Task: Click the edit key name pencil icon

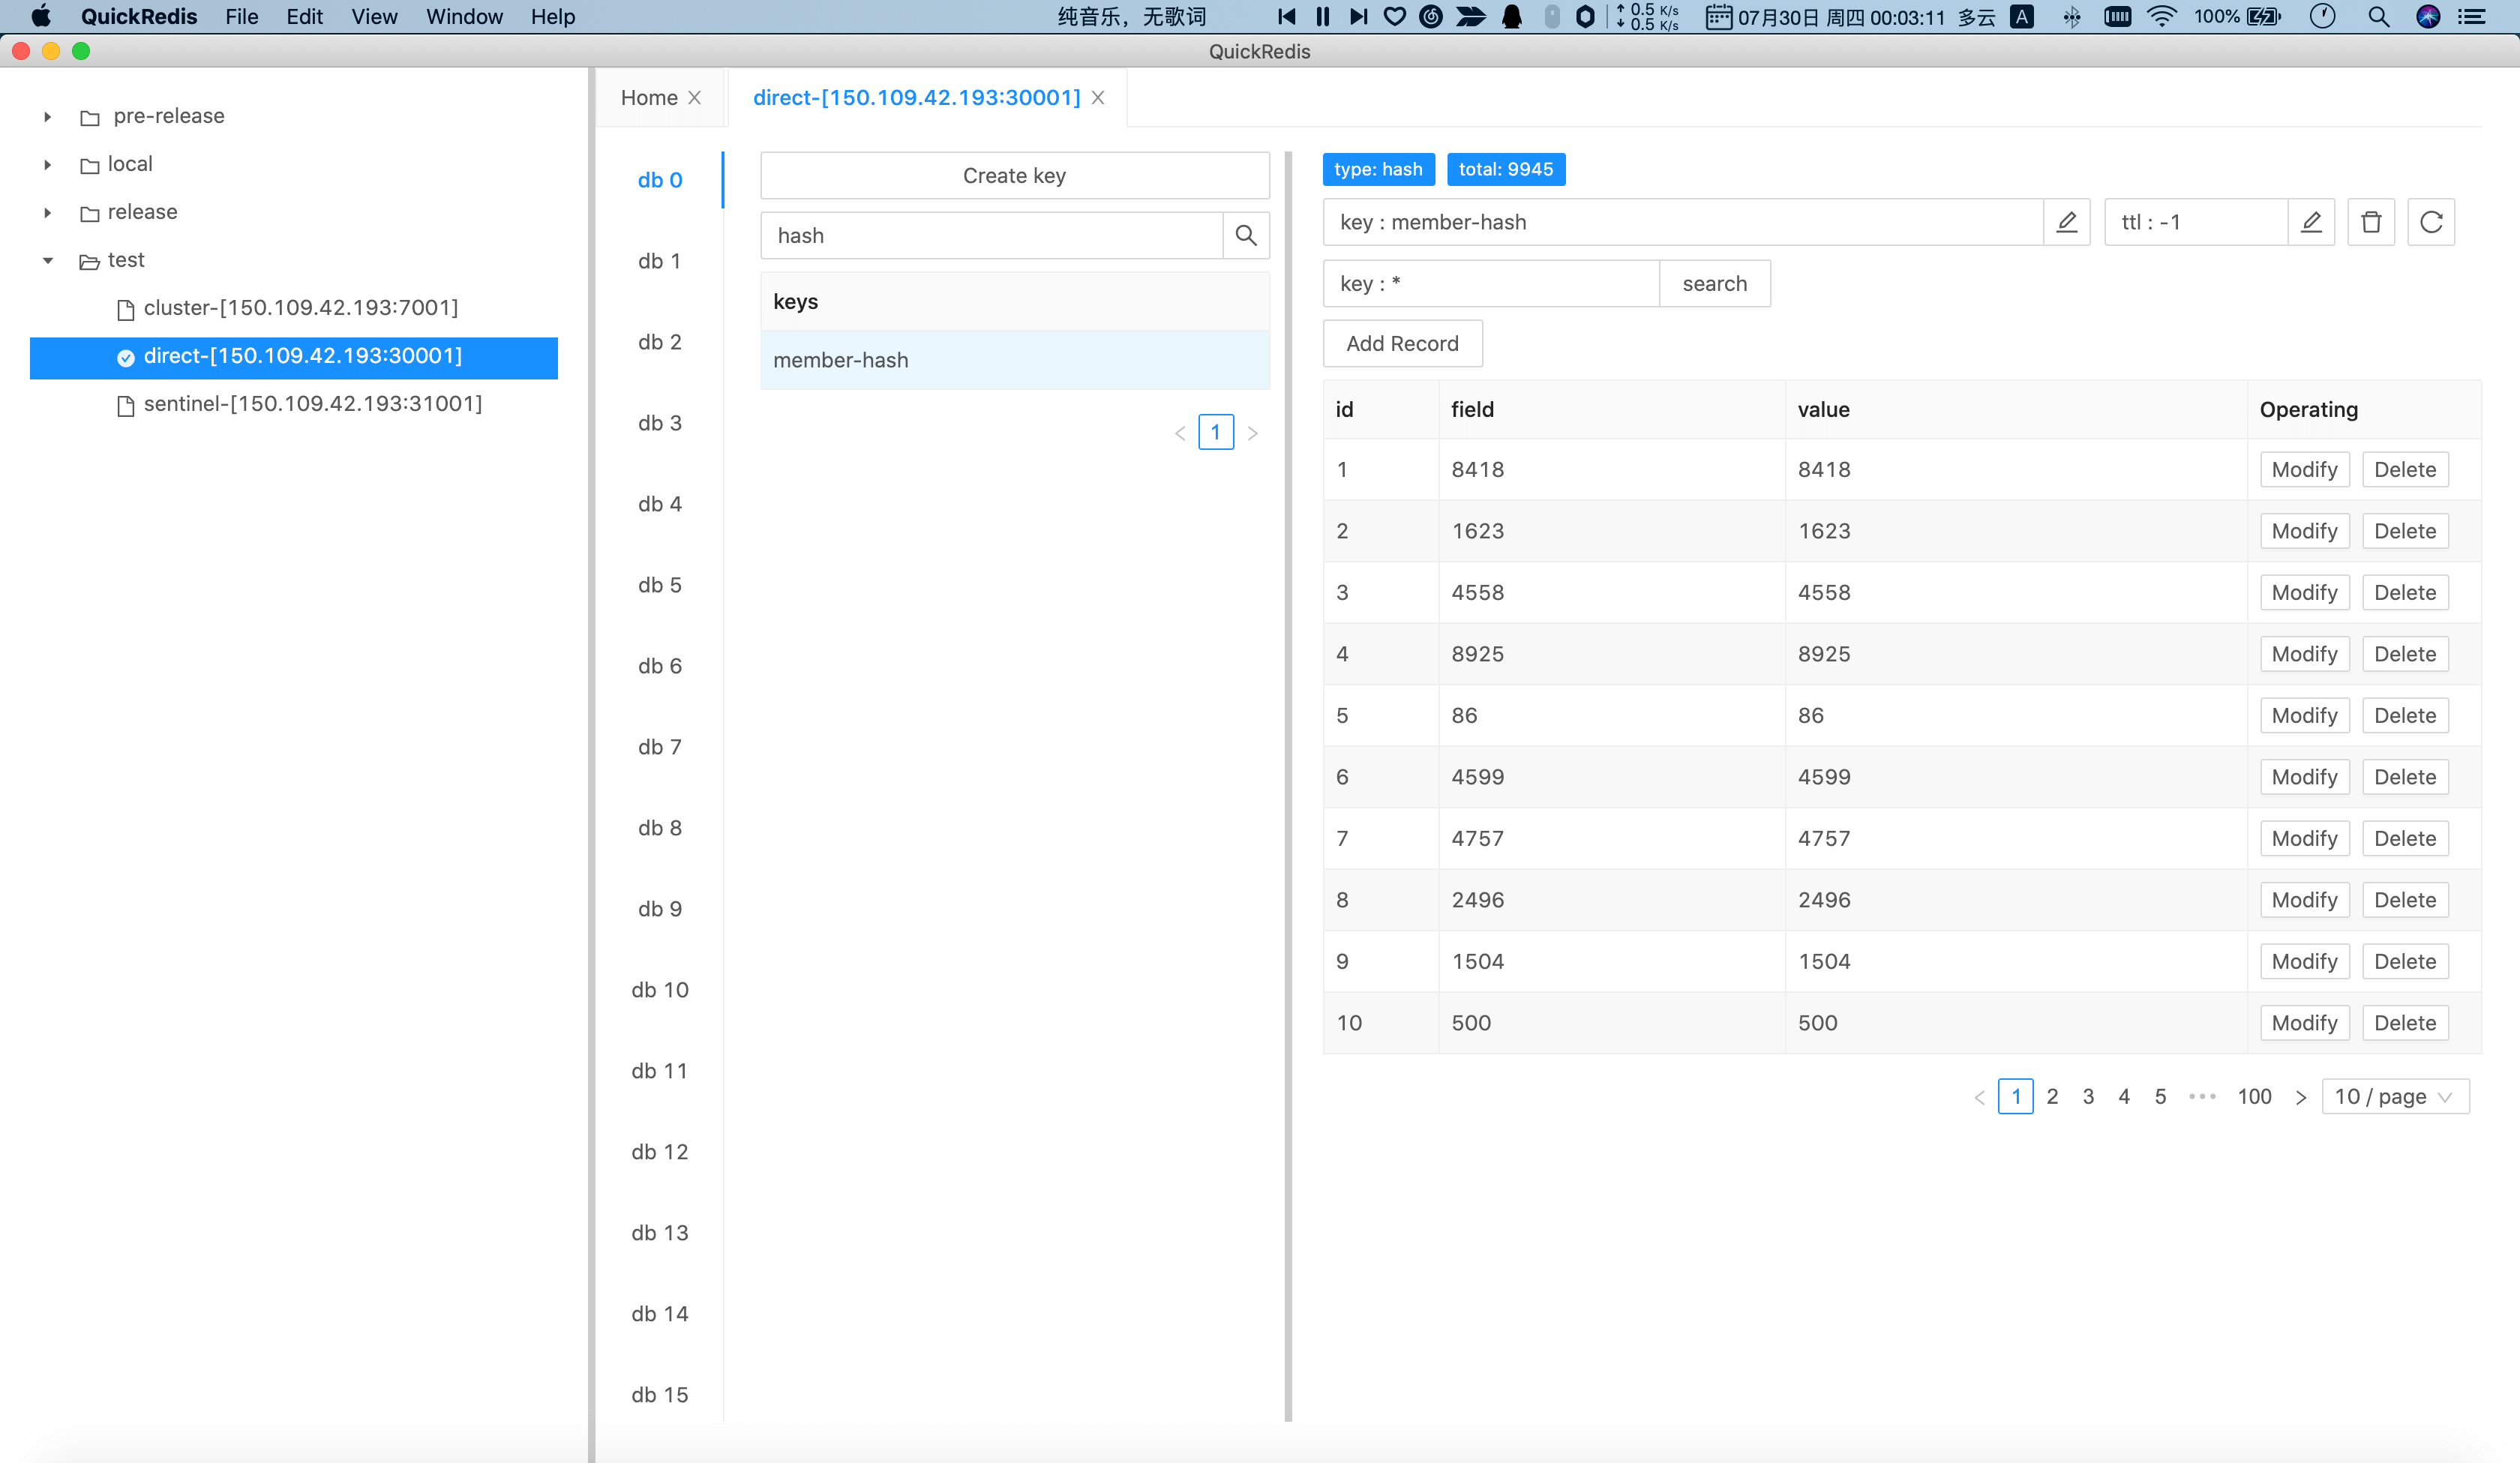Action: pos(2066,222)
